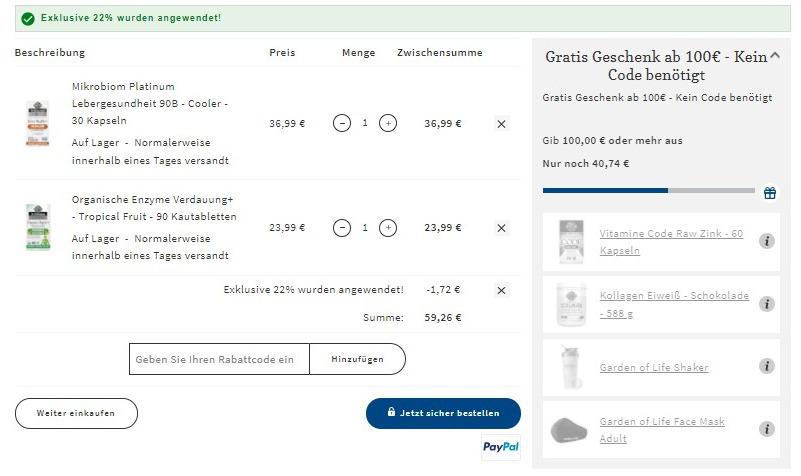Screen dimensions: 801x476
Task: Open Garden of Life Face Mask Adult link
Action: (662, 430)
